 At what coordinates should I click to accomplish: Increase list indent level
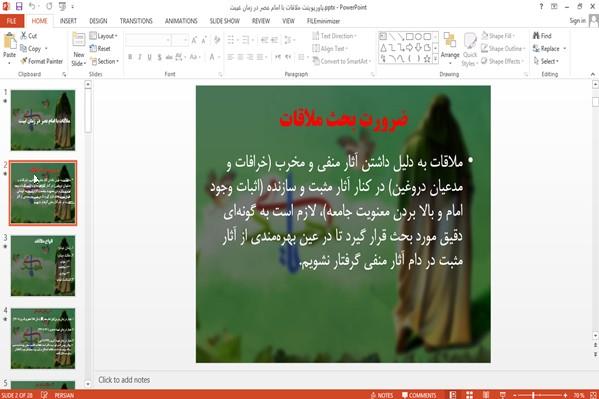(x=274, y=40)
